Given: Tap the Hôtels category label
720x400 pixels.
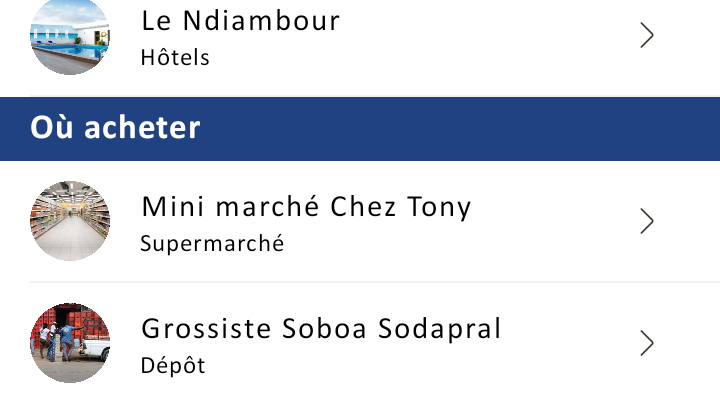Looking at the screenshot, I should (x=176, y=57).
